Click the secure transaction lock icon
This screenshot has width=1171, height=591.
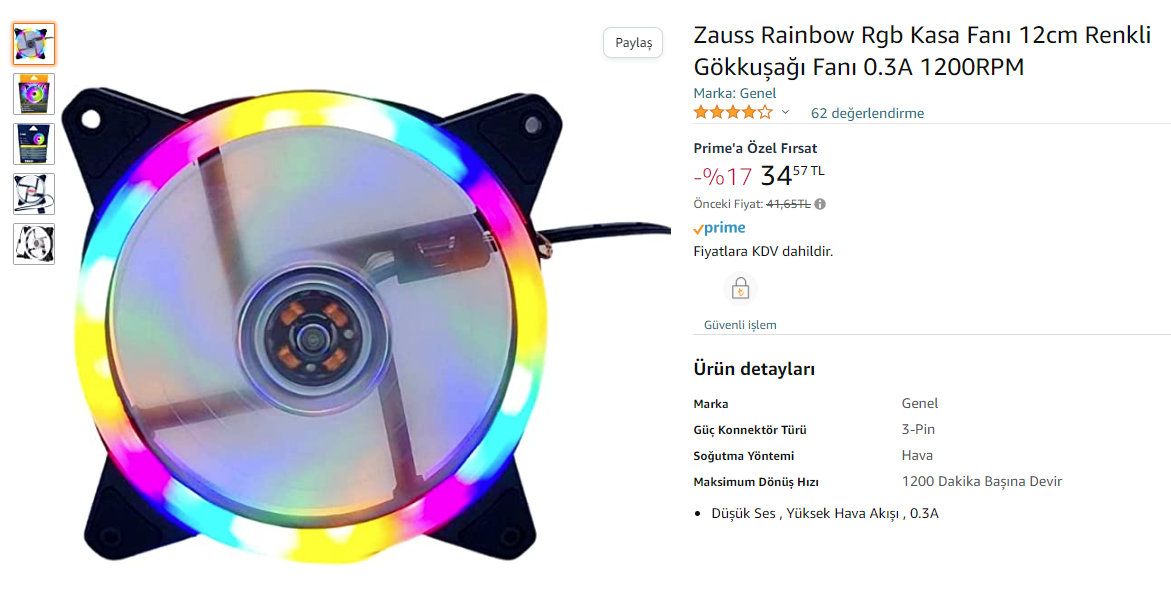[740, 288]
